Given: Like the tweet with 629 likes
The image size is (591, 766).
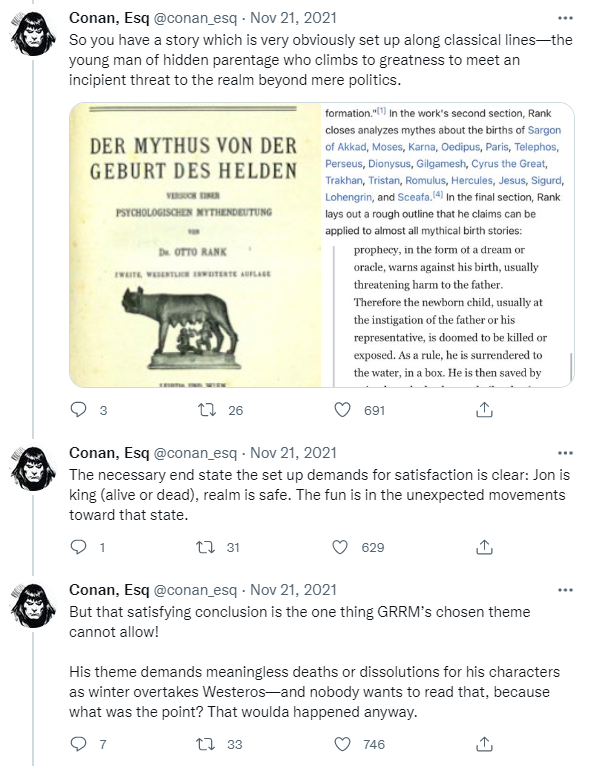Looking at the screenshot, I should pyautogui.click(x=340, y=547).
